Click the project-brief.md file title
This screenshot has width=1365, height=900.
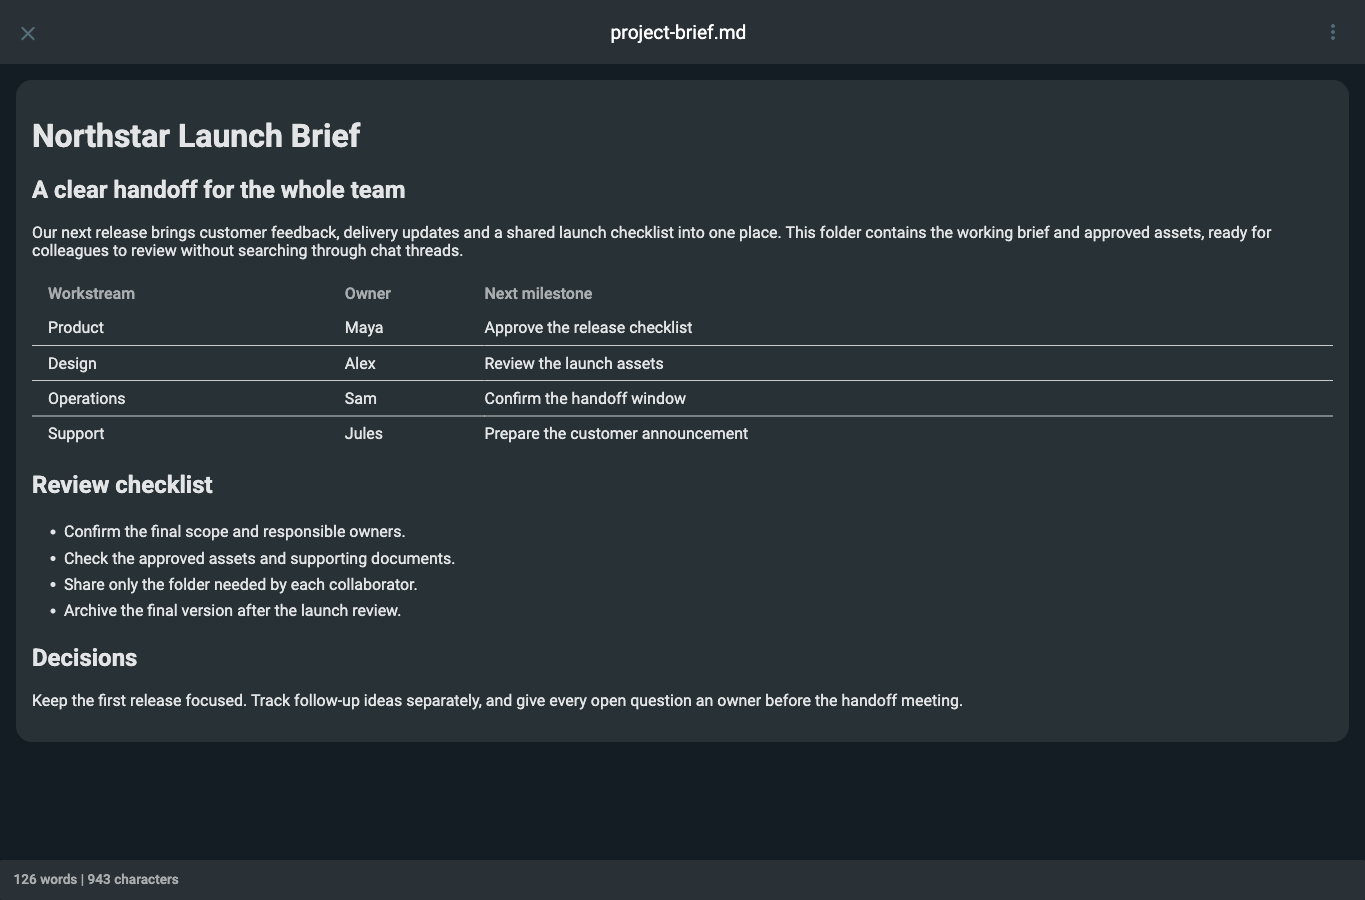[x=678, y=33]
